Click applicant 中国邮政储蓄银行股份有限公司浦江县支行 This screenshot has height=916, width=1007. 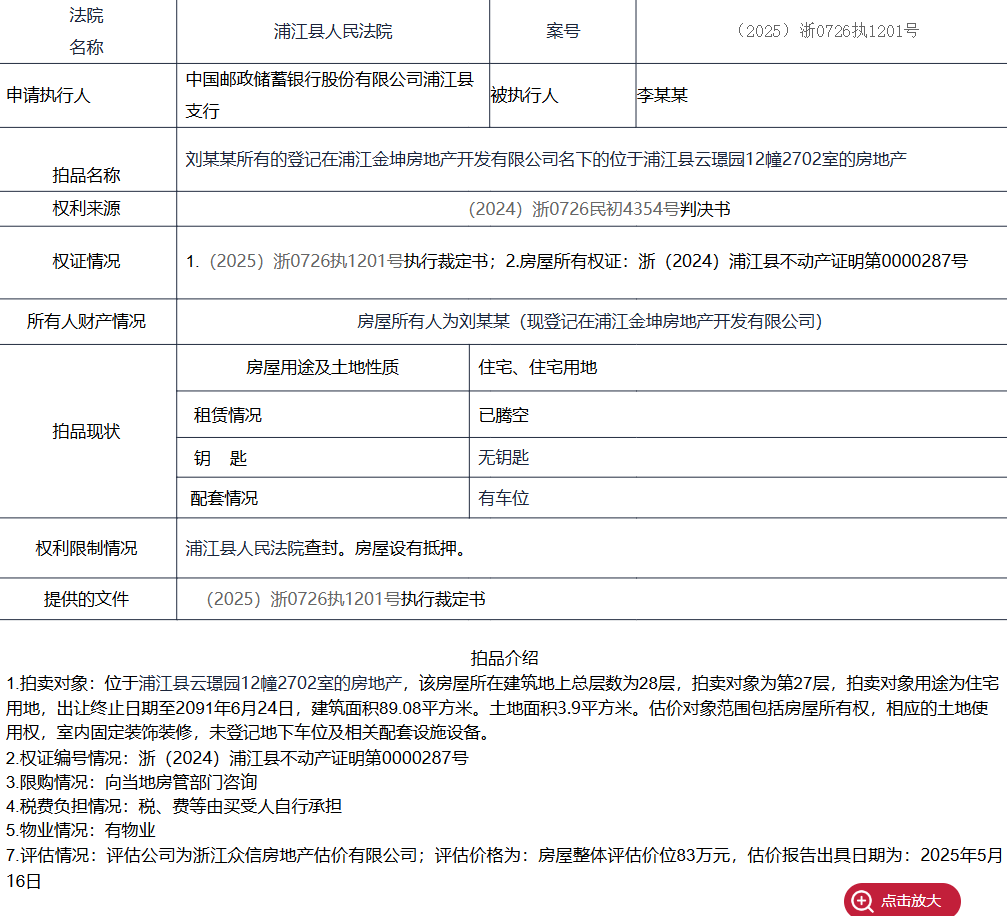(x=330, y=95)
